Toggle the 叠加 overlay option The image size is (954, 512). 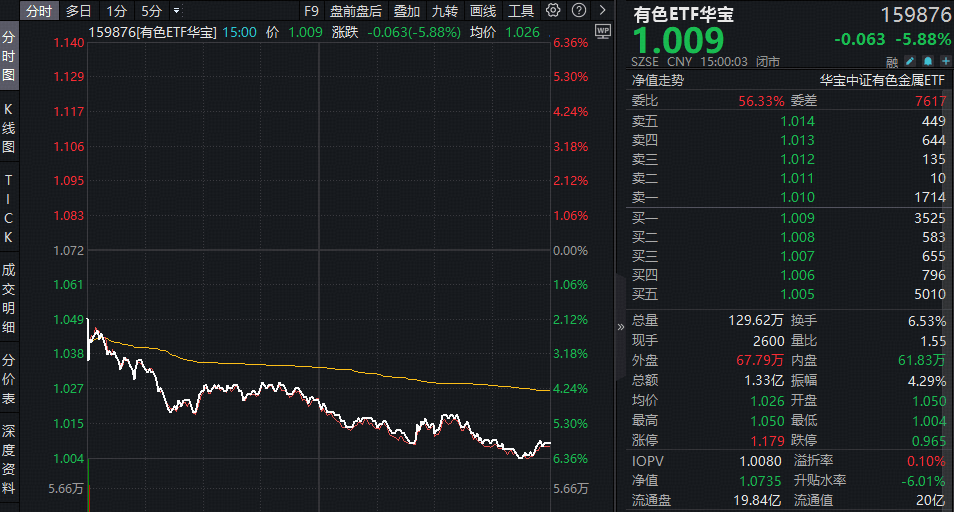[x=406, y=11]
